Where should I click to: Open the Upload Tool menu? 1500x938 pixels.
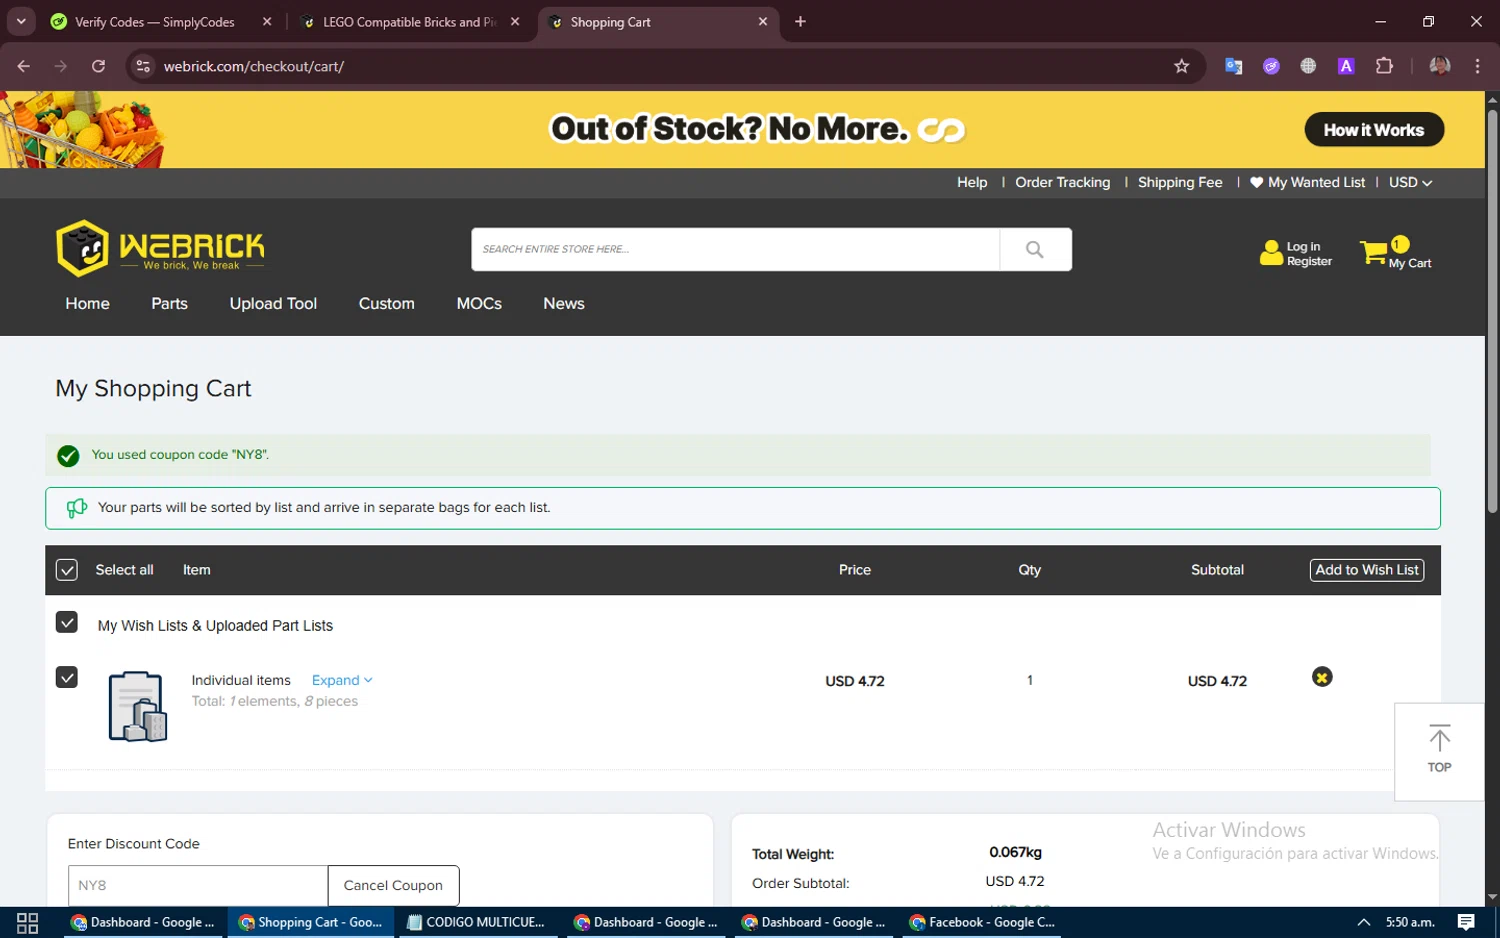coord(273,304)
